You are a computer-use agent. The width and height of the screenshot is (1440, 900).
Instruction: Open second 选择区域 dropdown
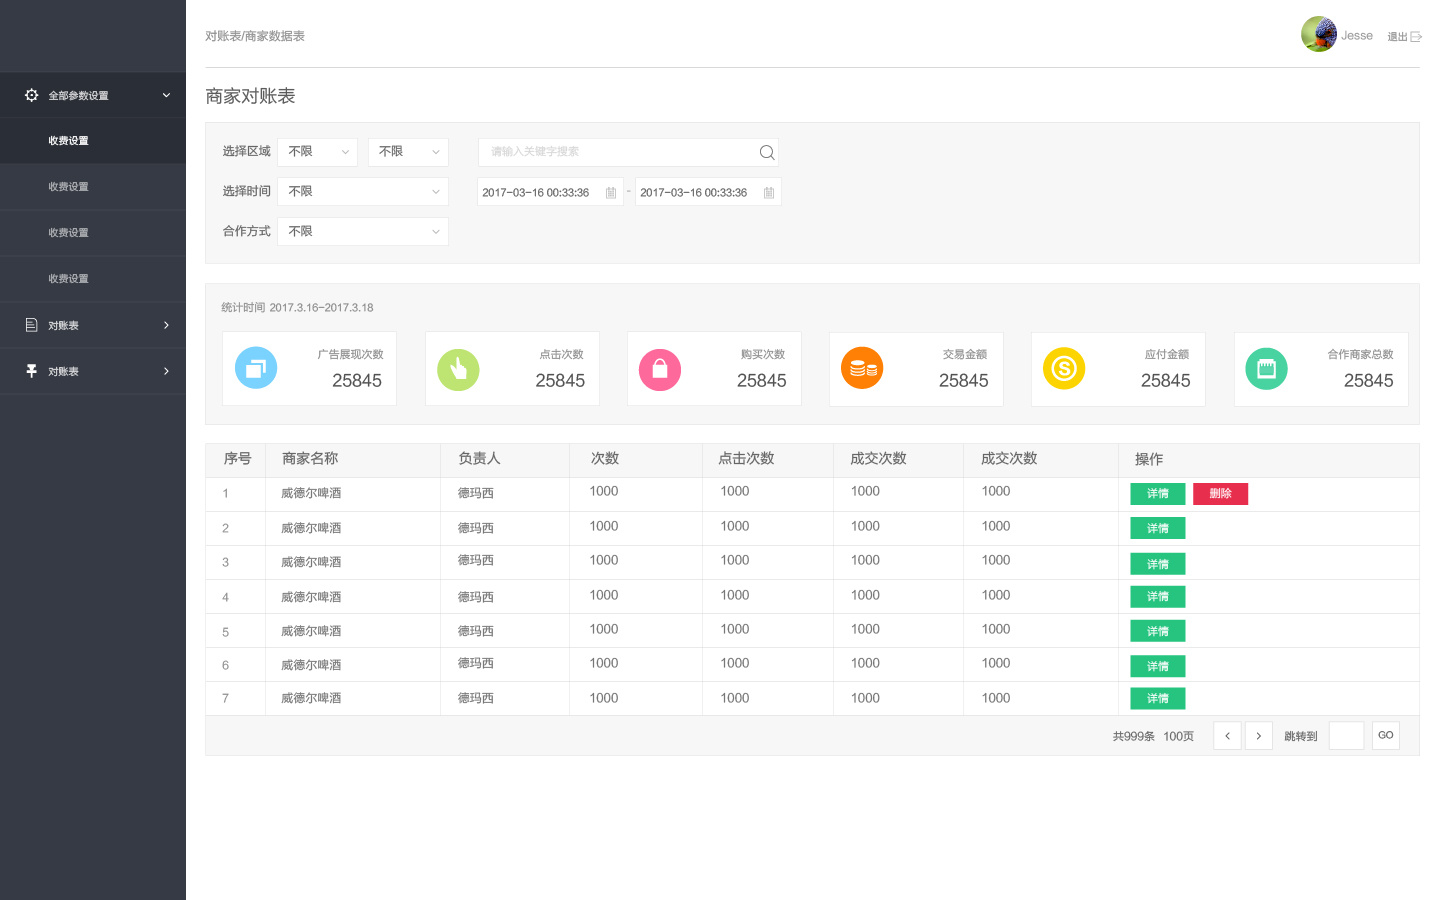pyautogui.click(x=408, y=152)
